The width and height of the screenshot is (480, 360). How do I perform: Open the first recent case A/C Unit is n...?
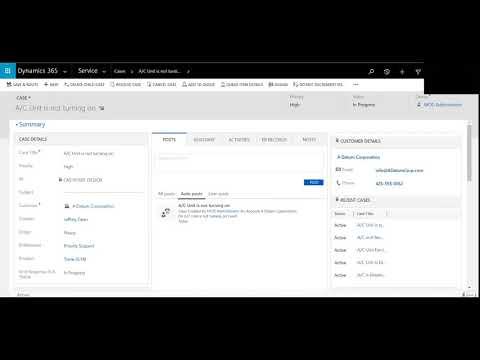[370, 225]
